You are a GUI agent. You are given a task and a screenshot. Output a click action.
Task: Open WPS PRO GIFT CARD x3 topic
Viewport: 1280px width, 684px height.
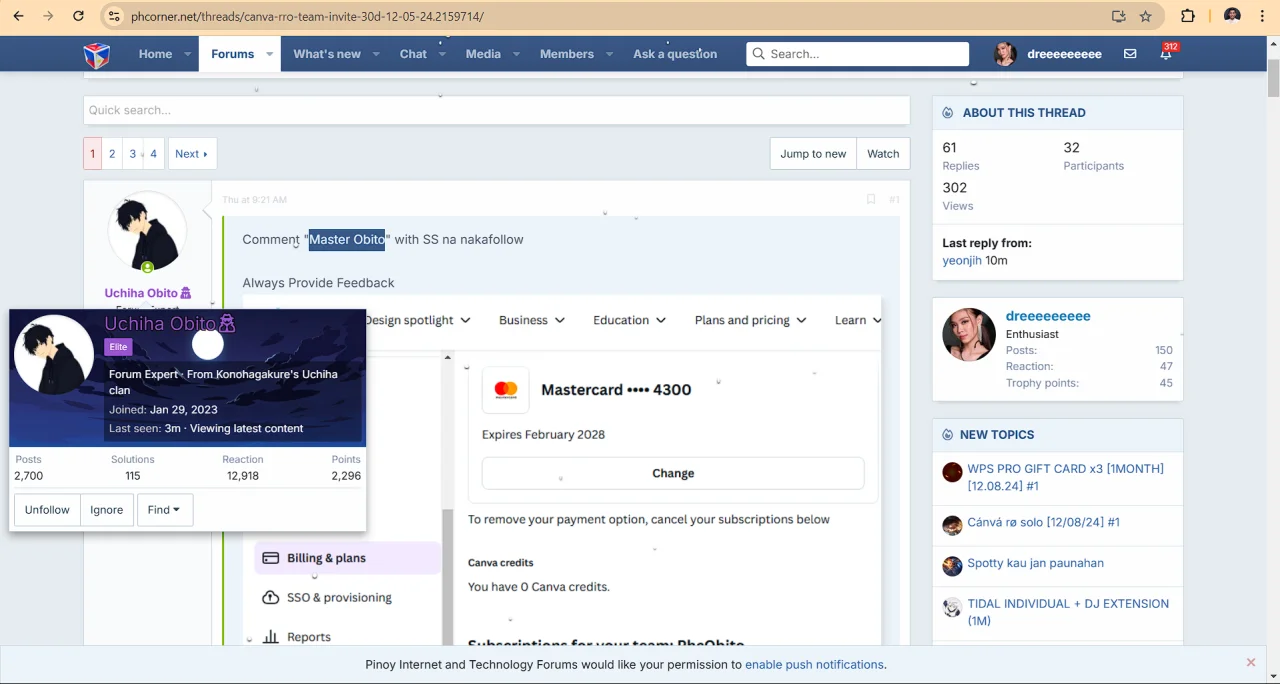tap(1065, 477)
